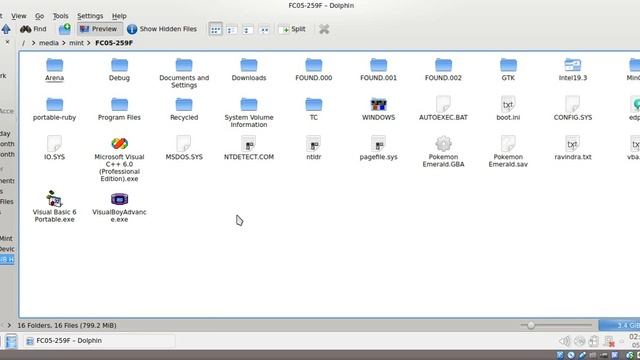The height and width of the screenshot is (360, 640).
Task: Switch to Icons view mode
Action: (216, 29)
